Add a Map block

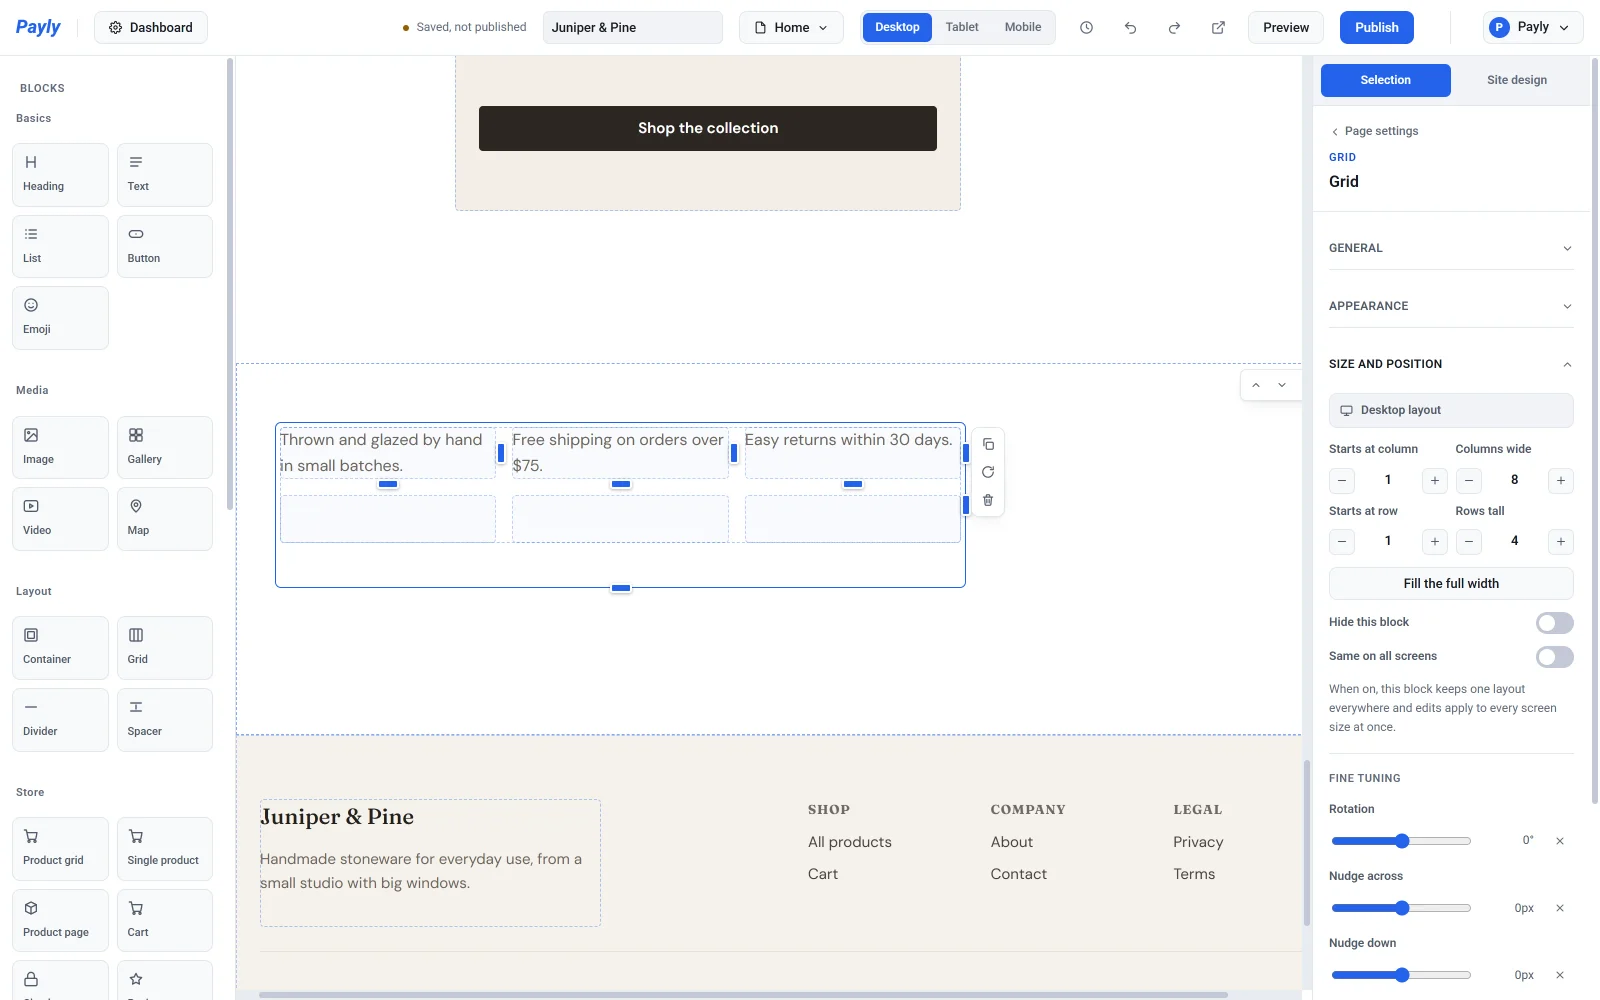pyautogui.click(x=165, y=519)
